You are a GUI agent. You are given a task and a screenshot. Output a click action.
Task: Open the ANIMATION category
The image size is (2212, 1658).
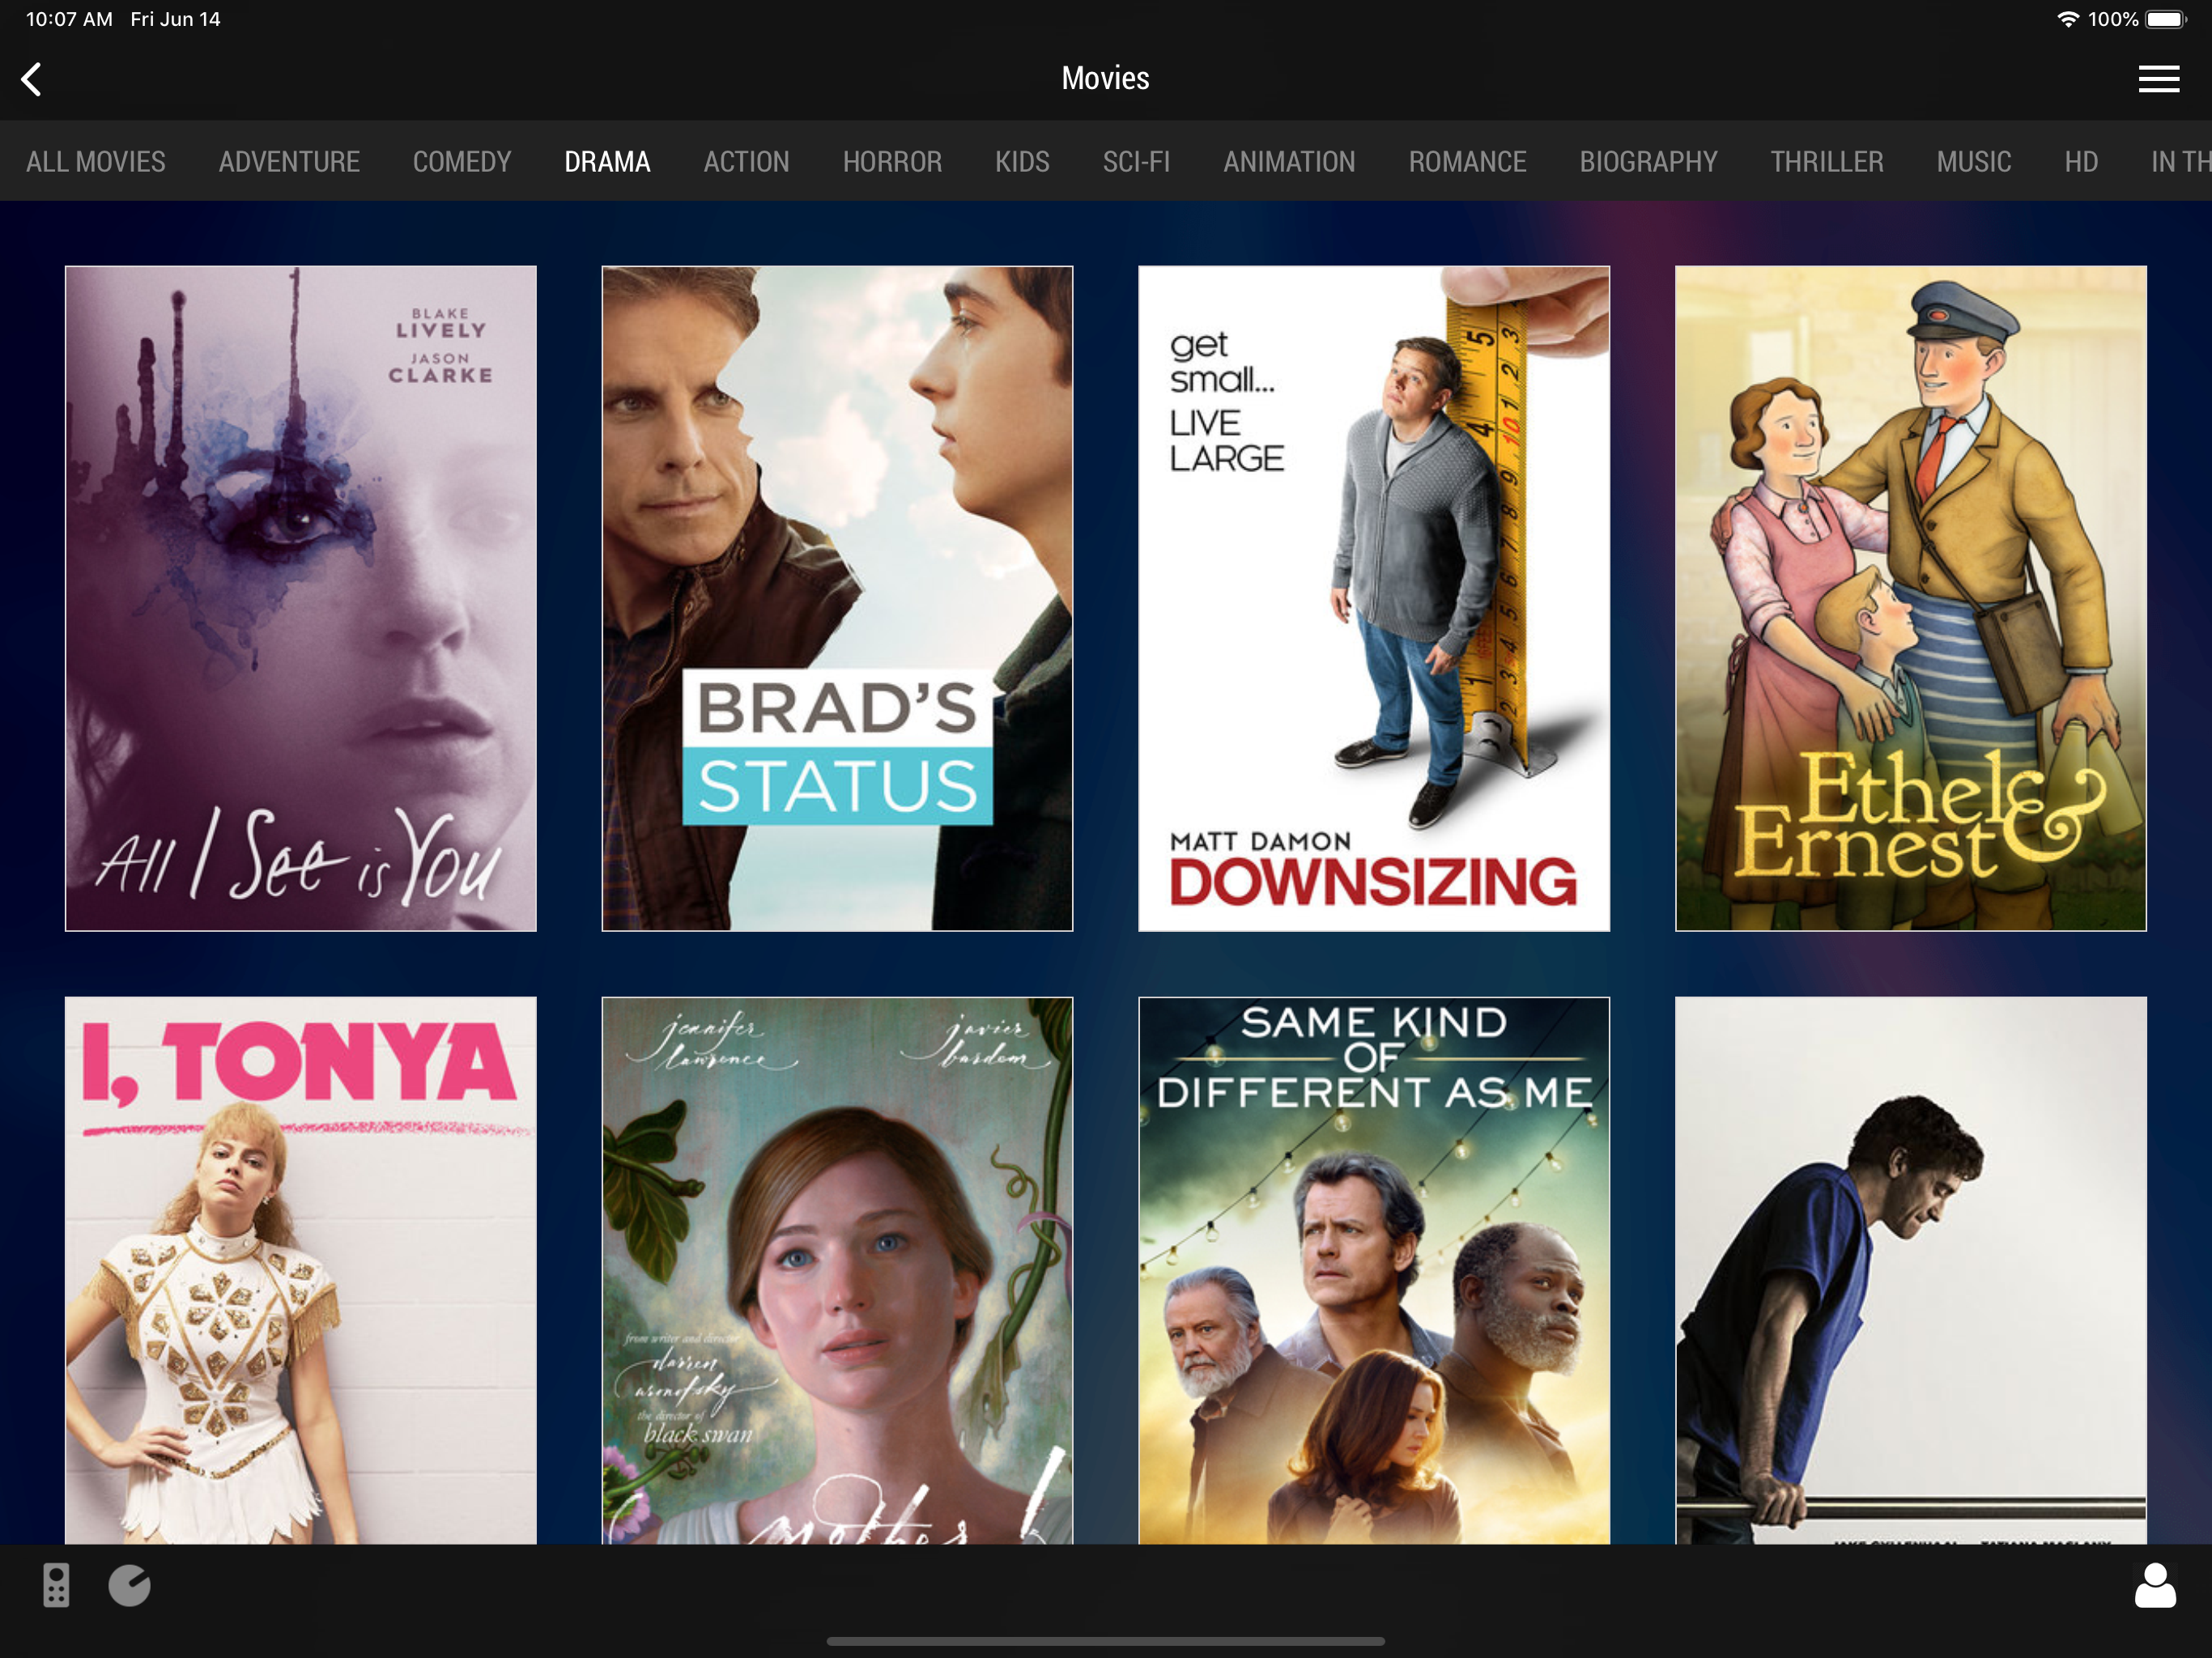pyautogui.click(x=1289, y=162)
